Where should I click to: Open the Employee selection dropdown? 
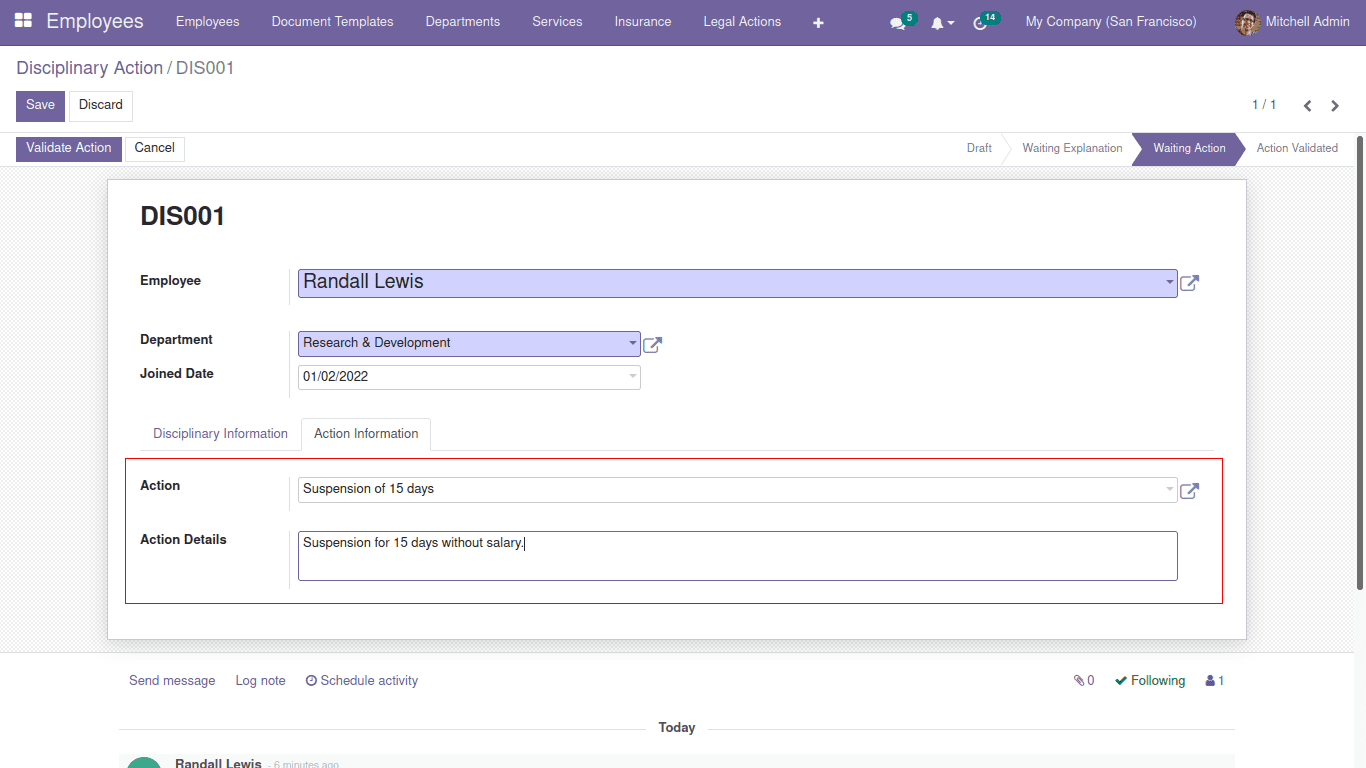point(1169,283)
